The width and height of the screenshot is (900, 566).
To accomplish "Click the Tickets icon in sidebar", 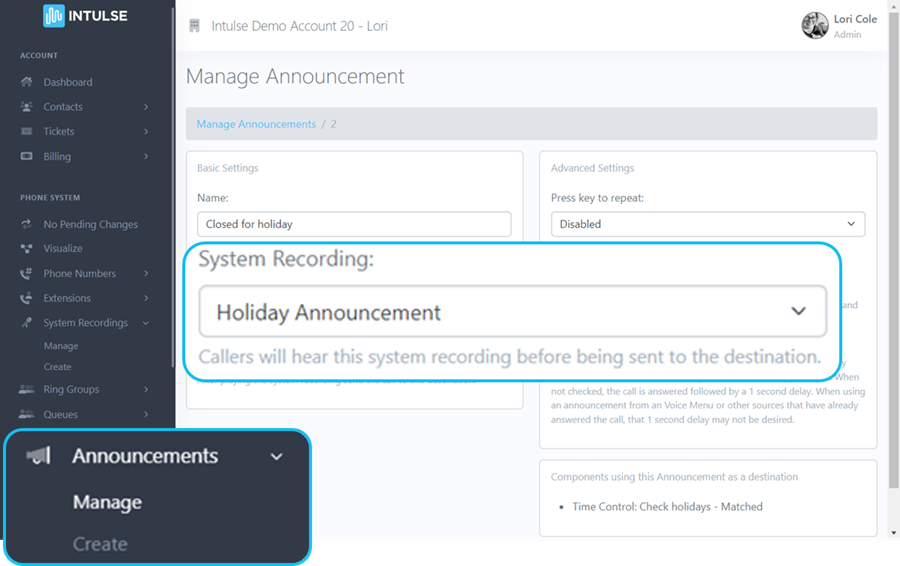I will point(26,132).
